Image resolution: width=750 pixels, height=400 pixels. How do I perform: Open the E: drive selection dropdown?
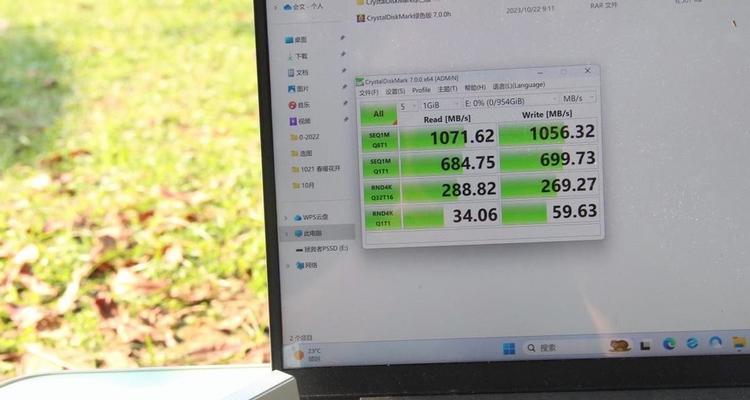[x=510, y=101]
